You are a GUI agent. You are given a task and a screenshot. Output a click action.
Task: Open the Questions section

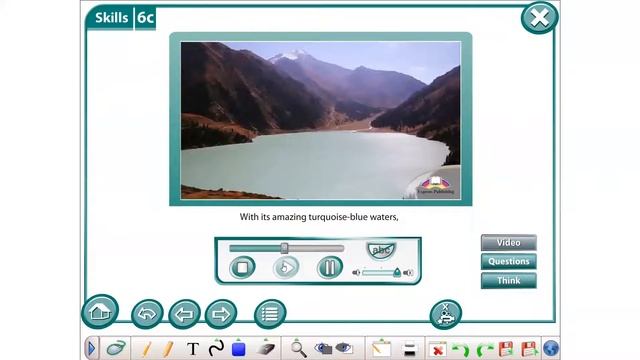(509, 261)
